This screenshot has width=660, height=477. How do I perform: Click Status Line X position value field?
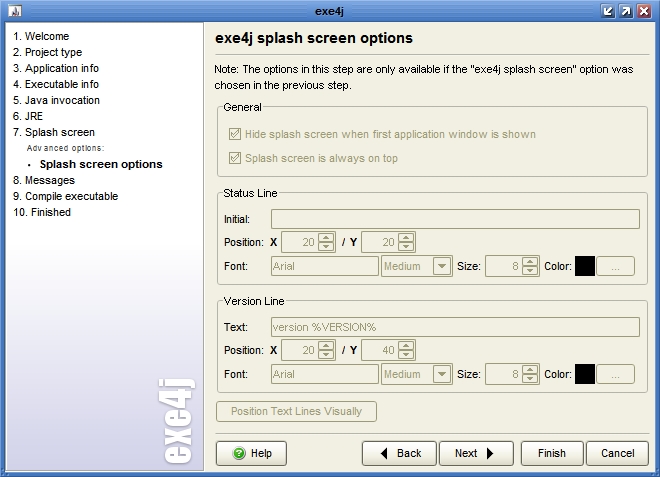coord(300,242)
